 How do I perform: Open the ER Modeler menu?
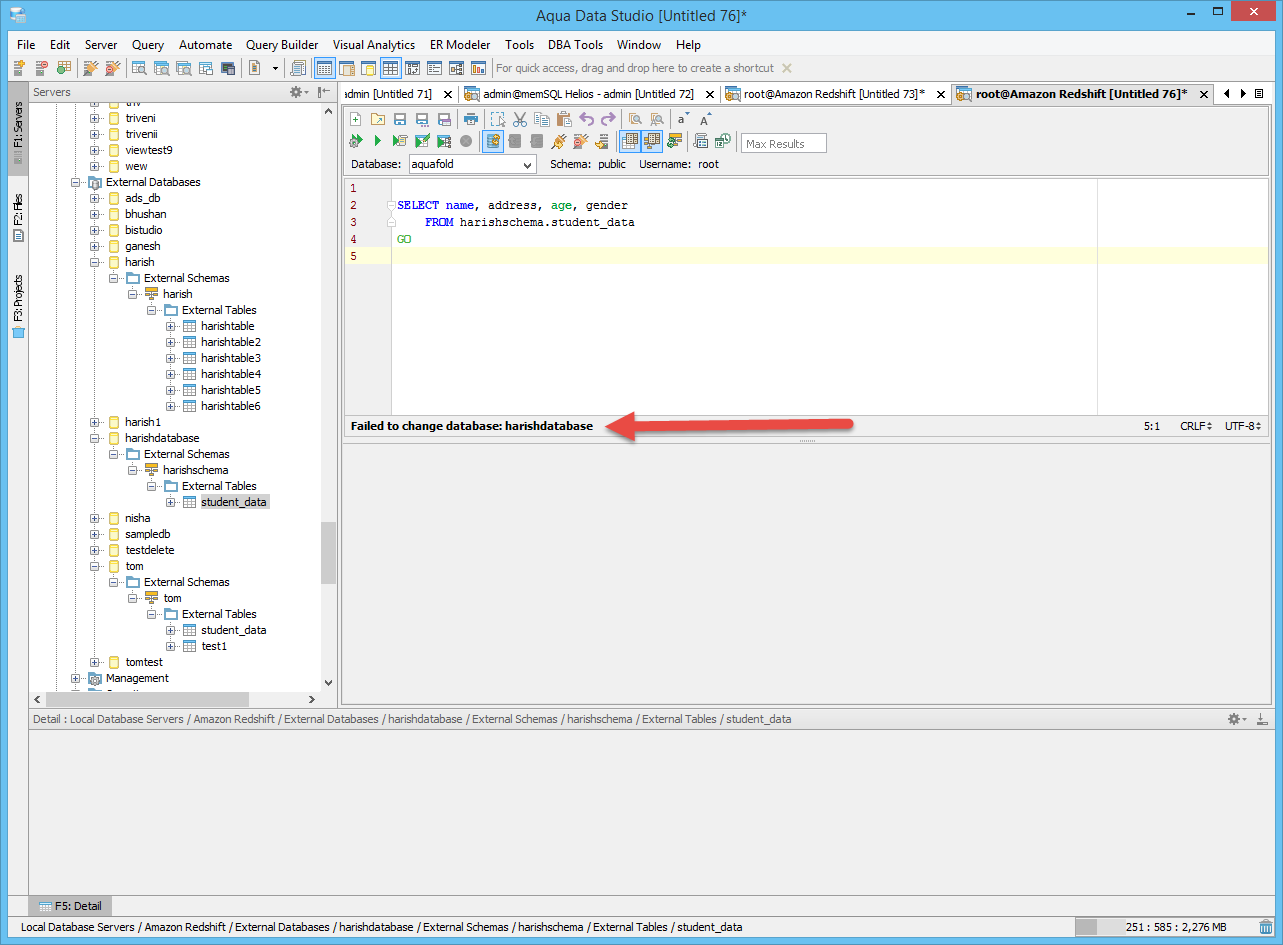coord(460,45)
